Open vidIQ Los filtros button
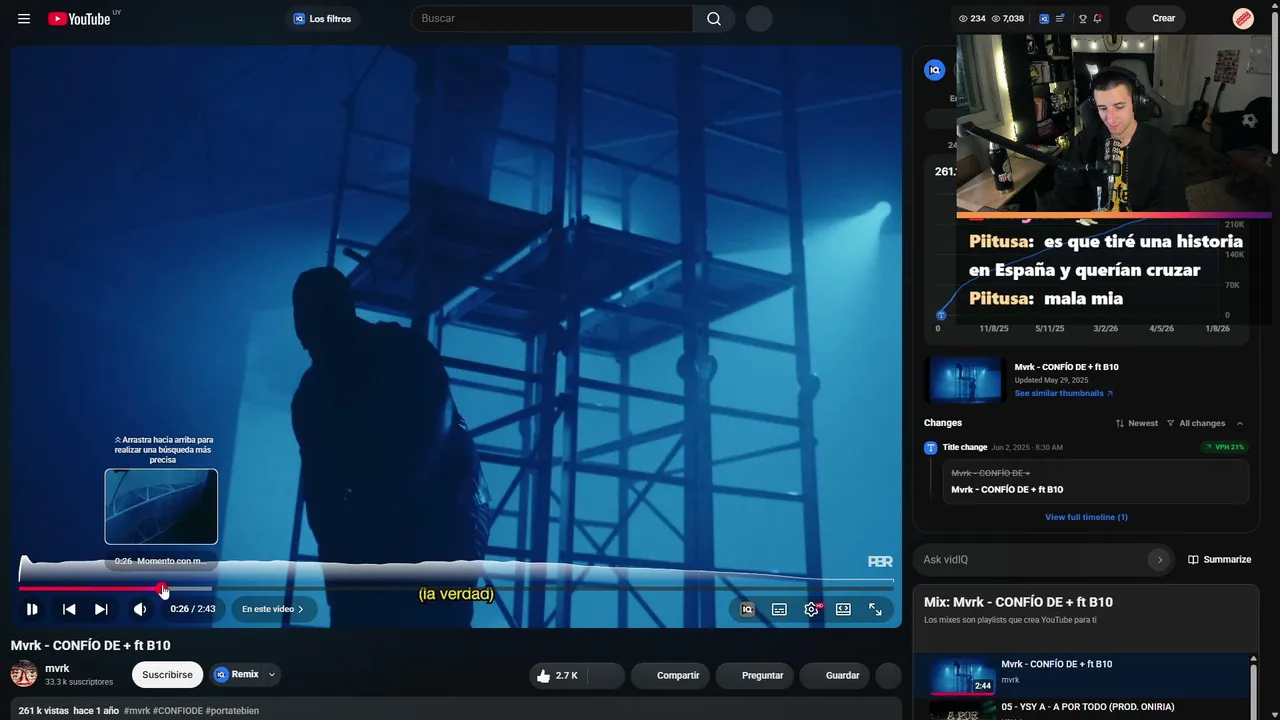 323,19
